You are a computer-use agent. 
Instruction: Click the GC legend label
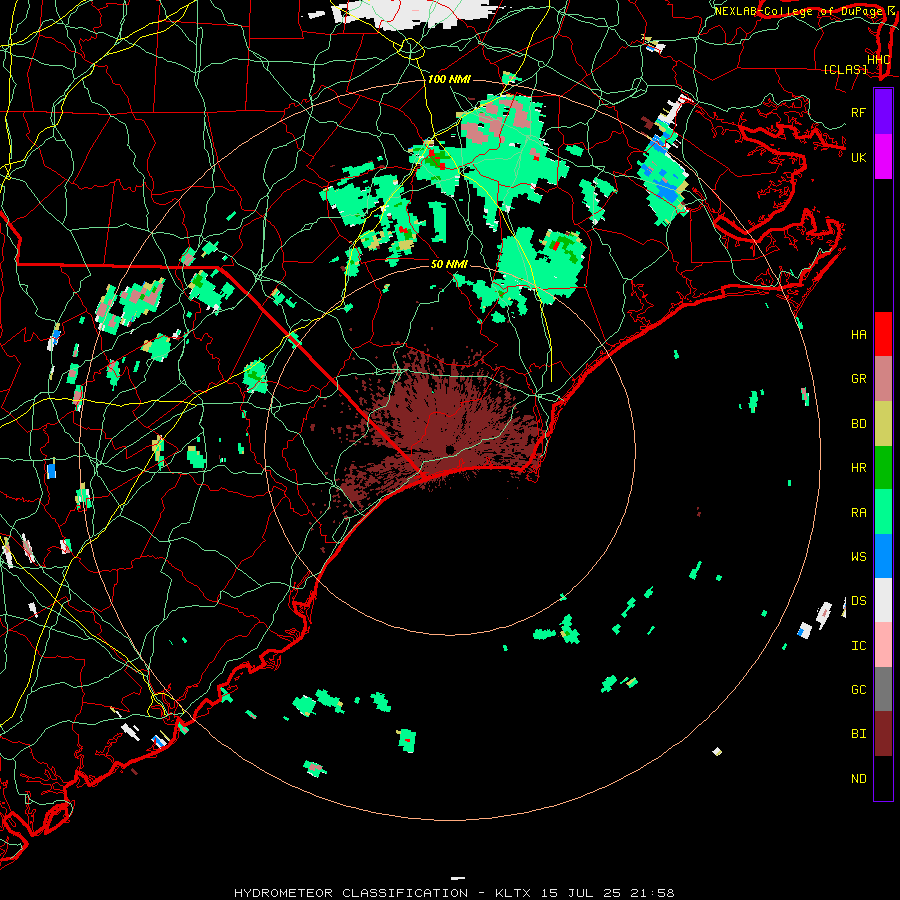[858, 690]
